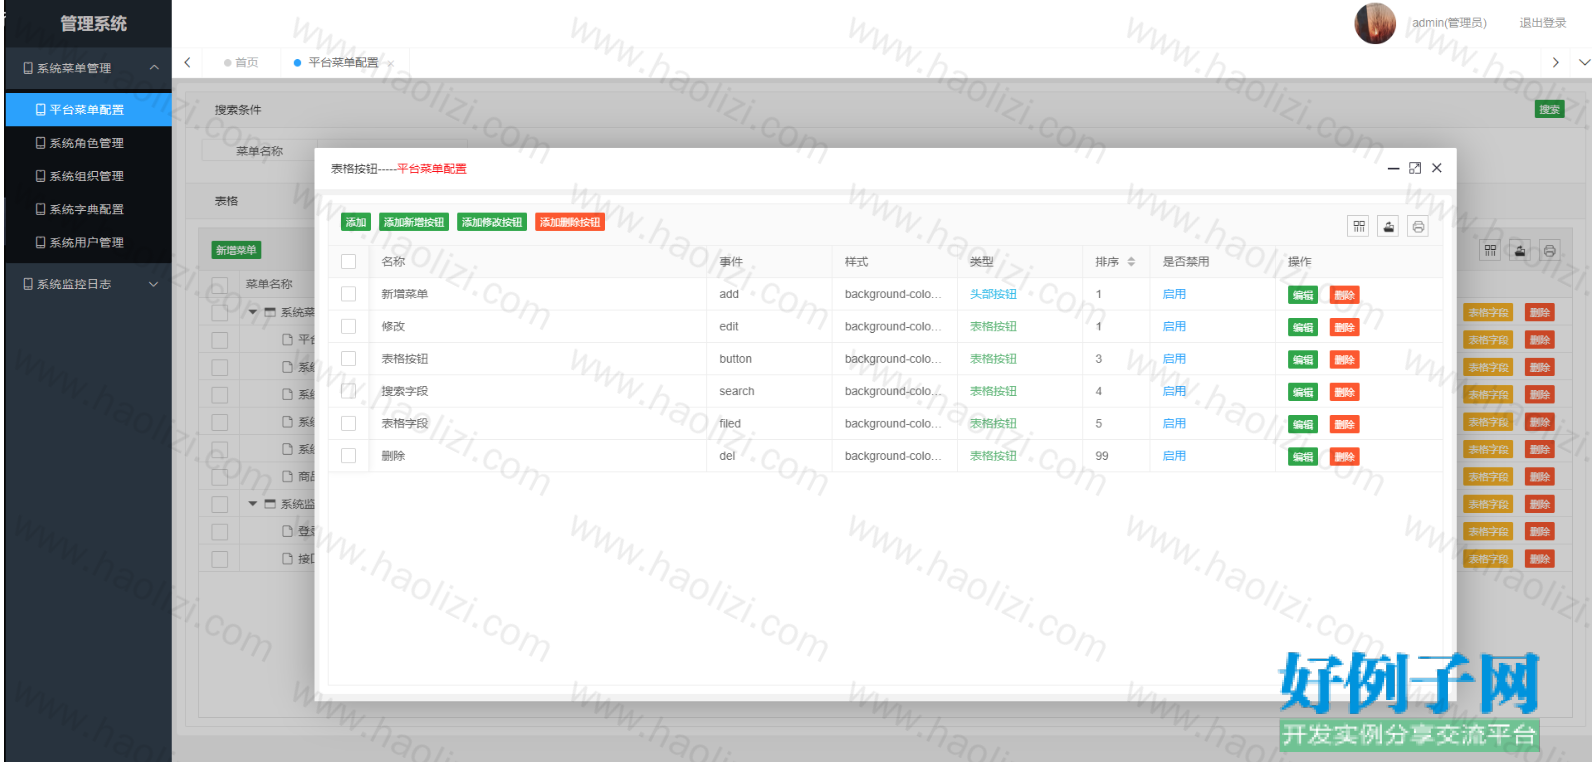
Task: Click 编辑 for the 搜索字段 row
Action: point(1303,392)
